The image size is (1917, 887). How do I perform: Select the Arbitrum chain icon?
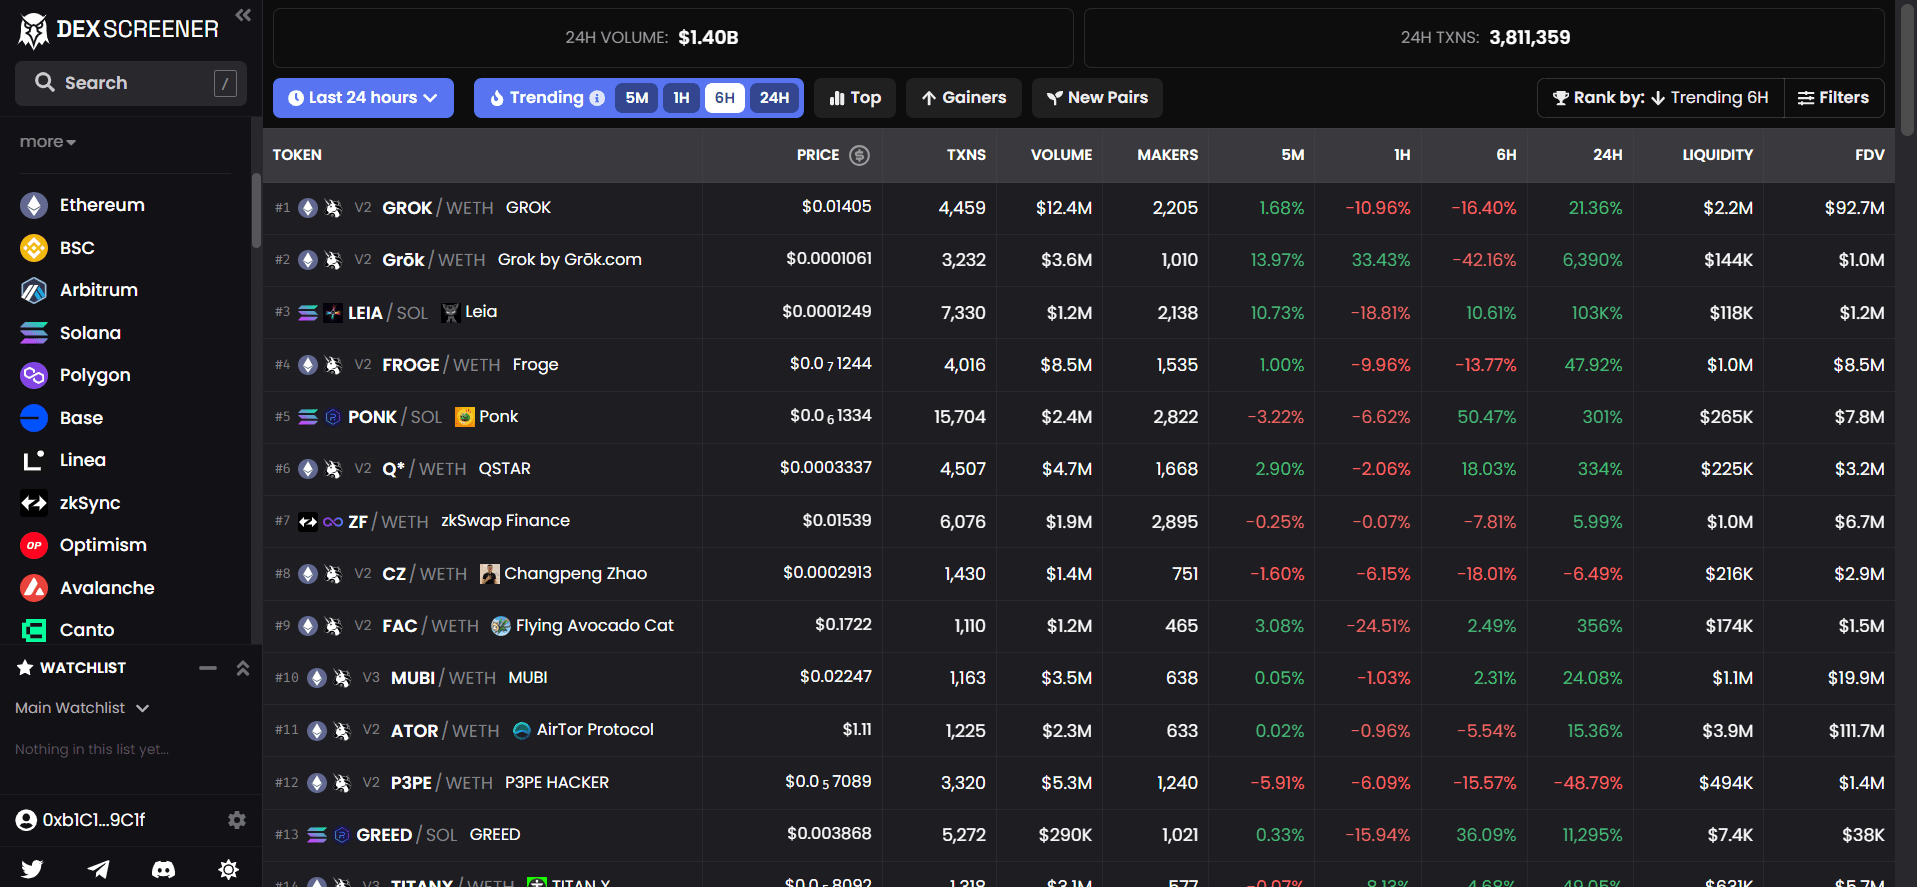point(34,290)
